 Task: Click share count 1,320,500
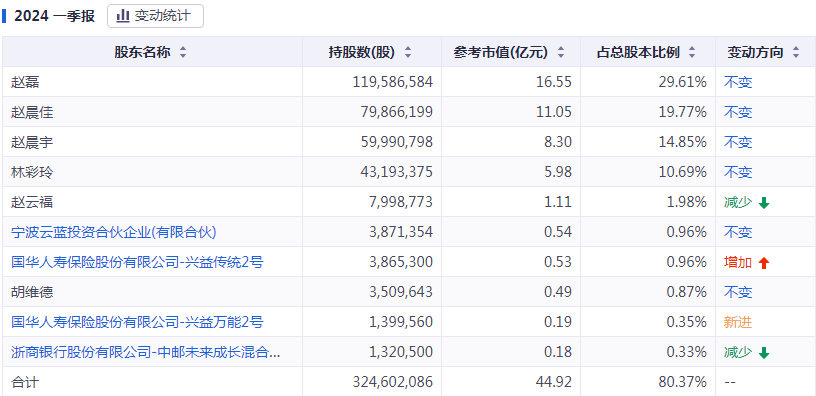click(401, 352)
